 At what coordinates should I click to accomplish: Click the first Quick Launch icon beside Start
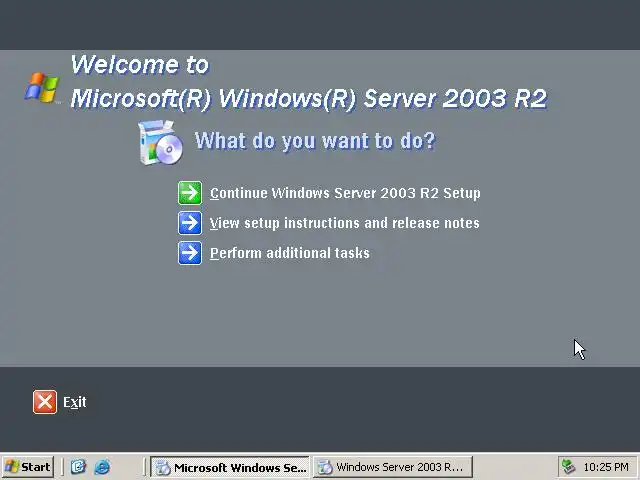click(x=78, y=467)
